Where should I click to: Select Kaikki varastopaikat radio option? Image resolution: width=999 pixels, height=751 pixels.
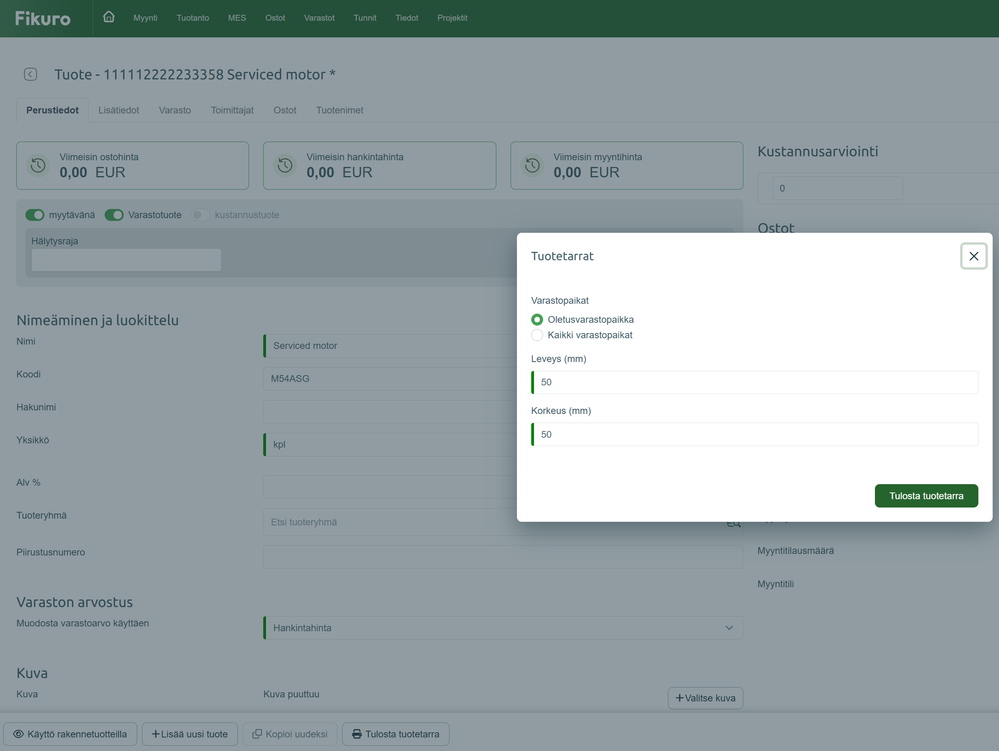pos(537,335)
